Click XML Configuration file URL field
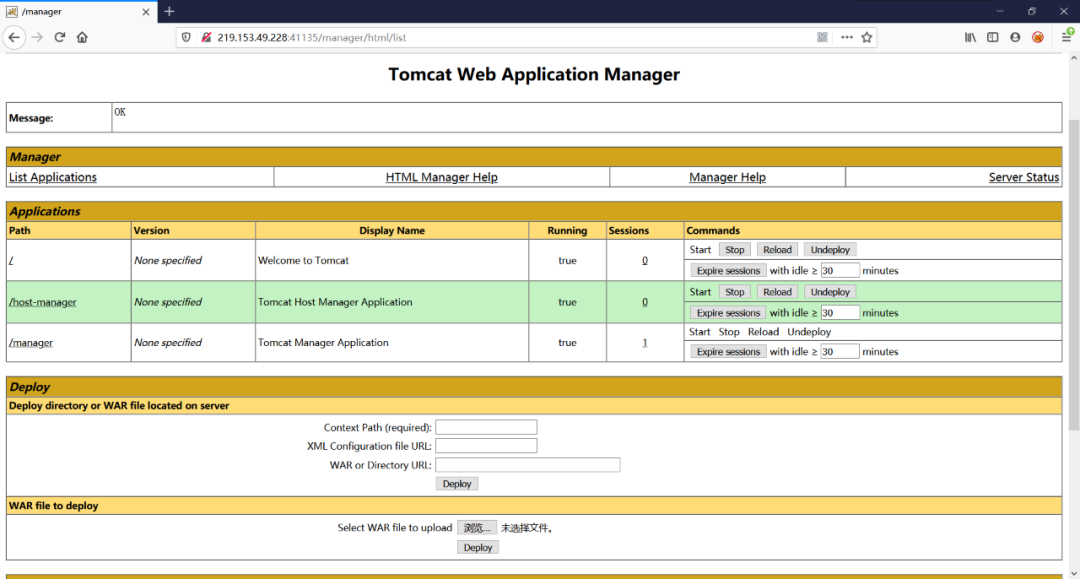 click(x=486, y=446)
